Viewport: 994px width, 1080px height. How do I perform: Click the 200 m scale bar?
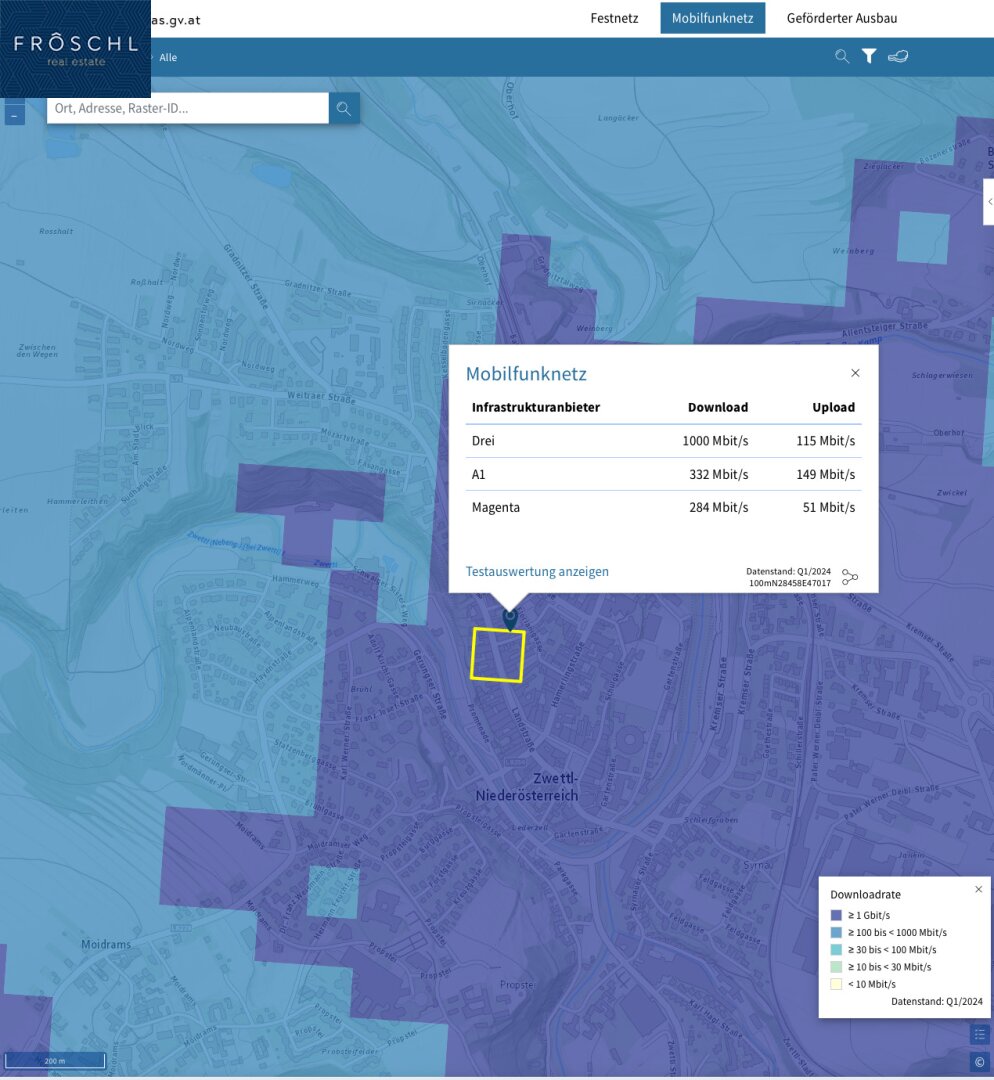pos(54,1061)
